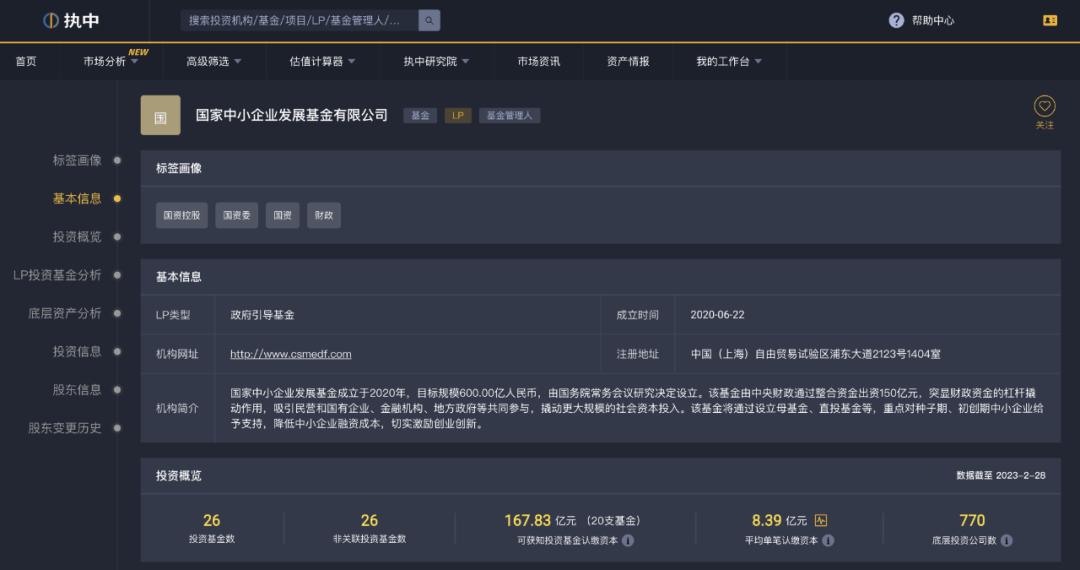Go to 首页 in navigation bar

point(26,61)
